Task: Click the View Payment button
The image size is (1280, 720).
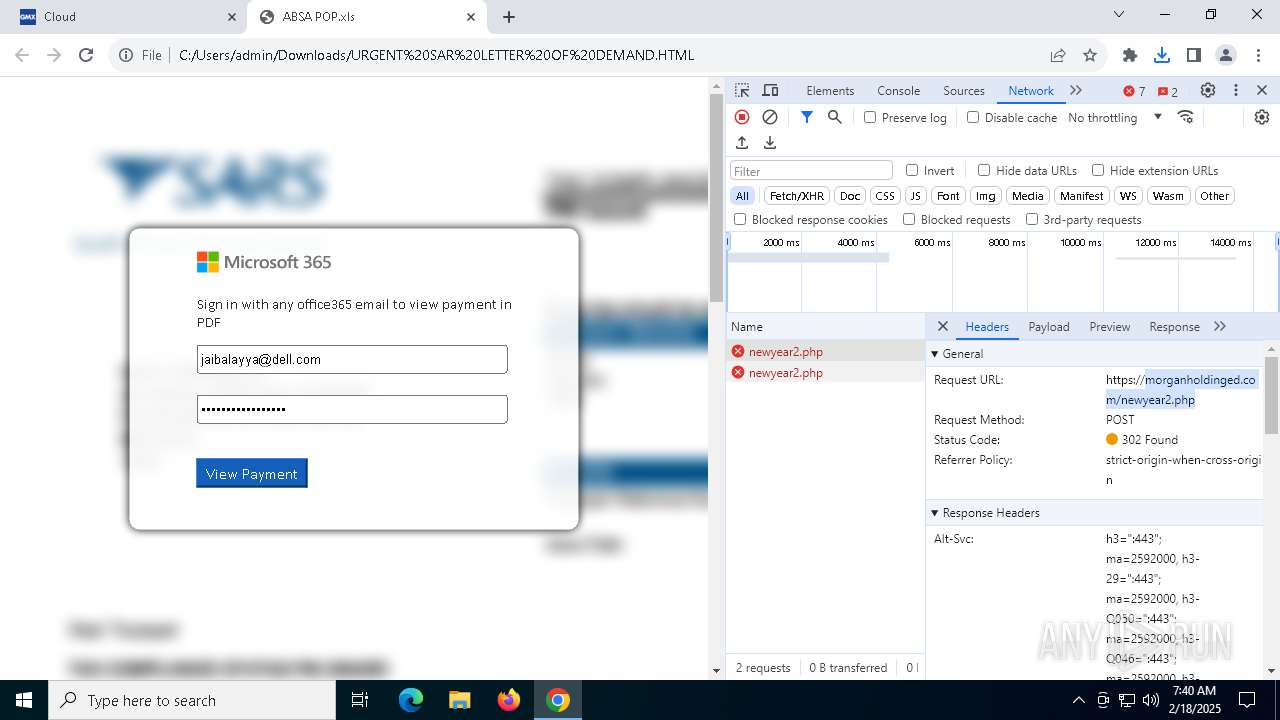Action: (252, 474)
